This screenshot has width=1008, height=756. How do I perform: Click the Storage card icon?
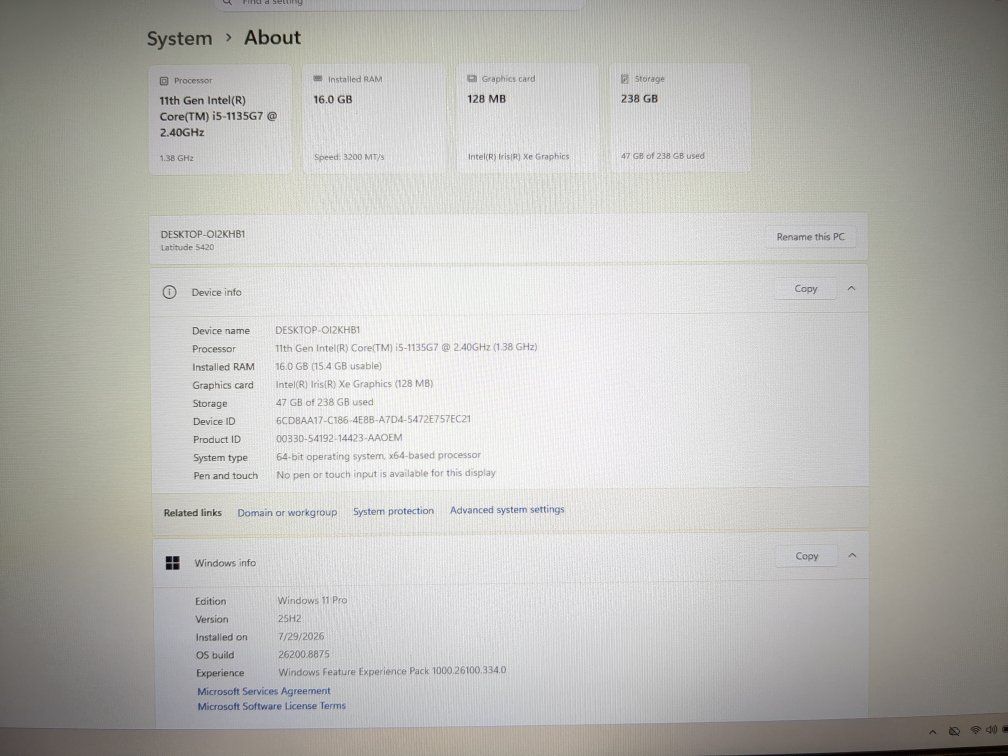pos(625,78)
